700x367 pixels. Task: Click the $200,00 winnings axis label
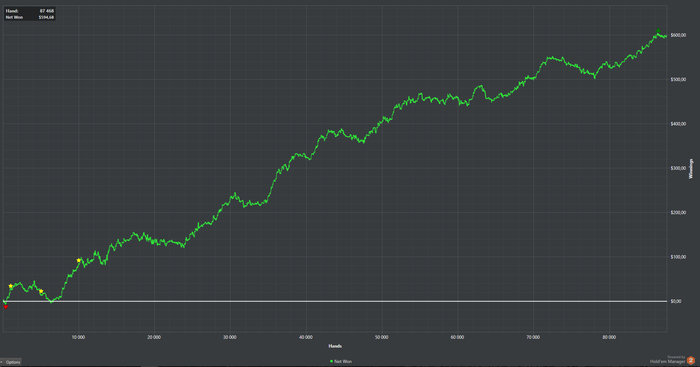(x=678, y=213)
